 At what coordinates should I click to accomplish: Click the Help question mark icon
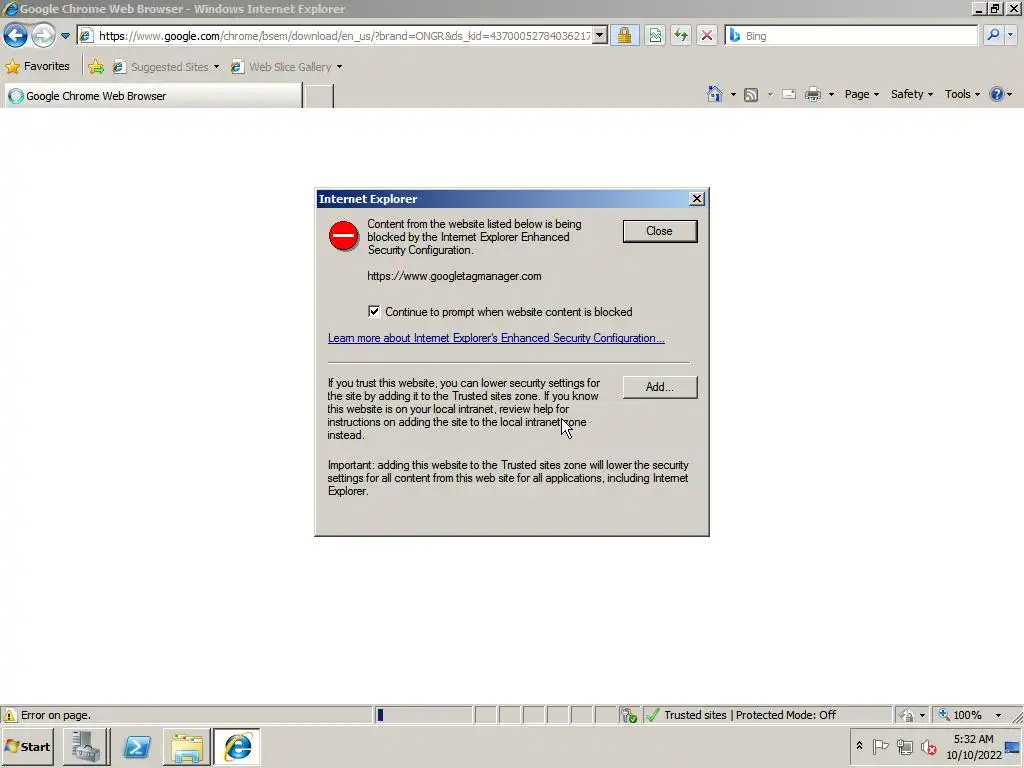997,94
